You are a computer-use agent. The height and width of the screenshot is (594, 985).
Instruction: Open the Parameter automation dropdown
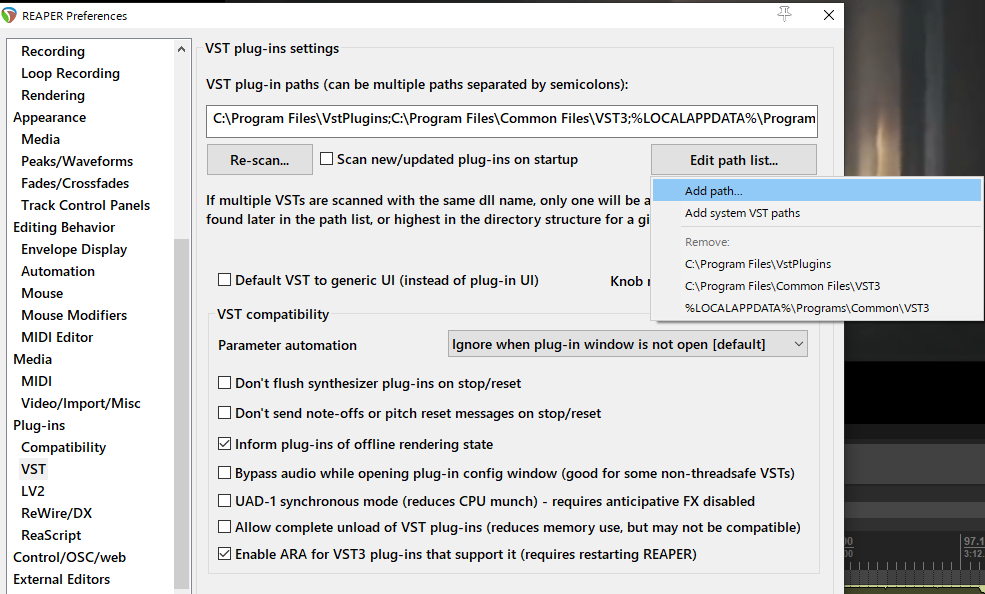(x=628, y=344)
